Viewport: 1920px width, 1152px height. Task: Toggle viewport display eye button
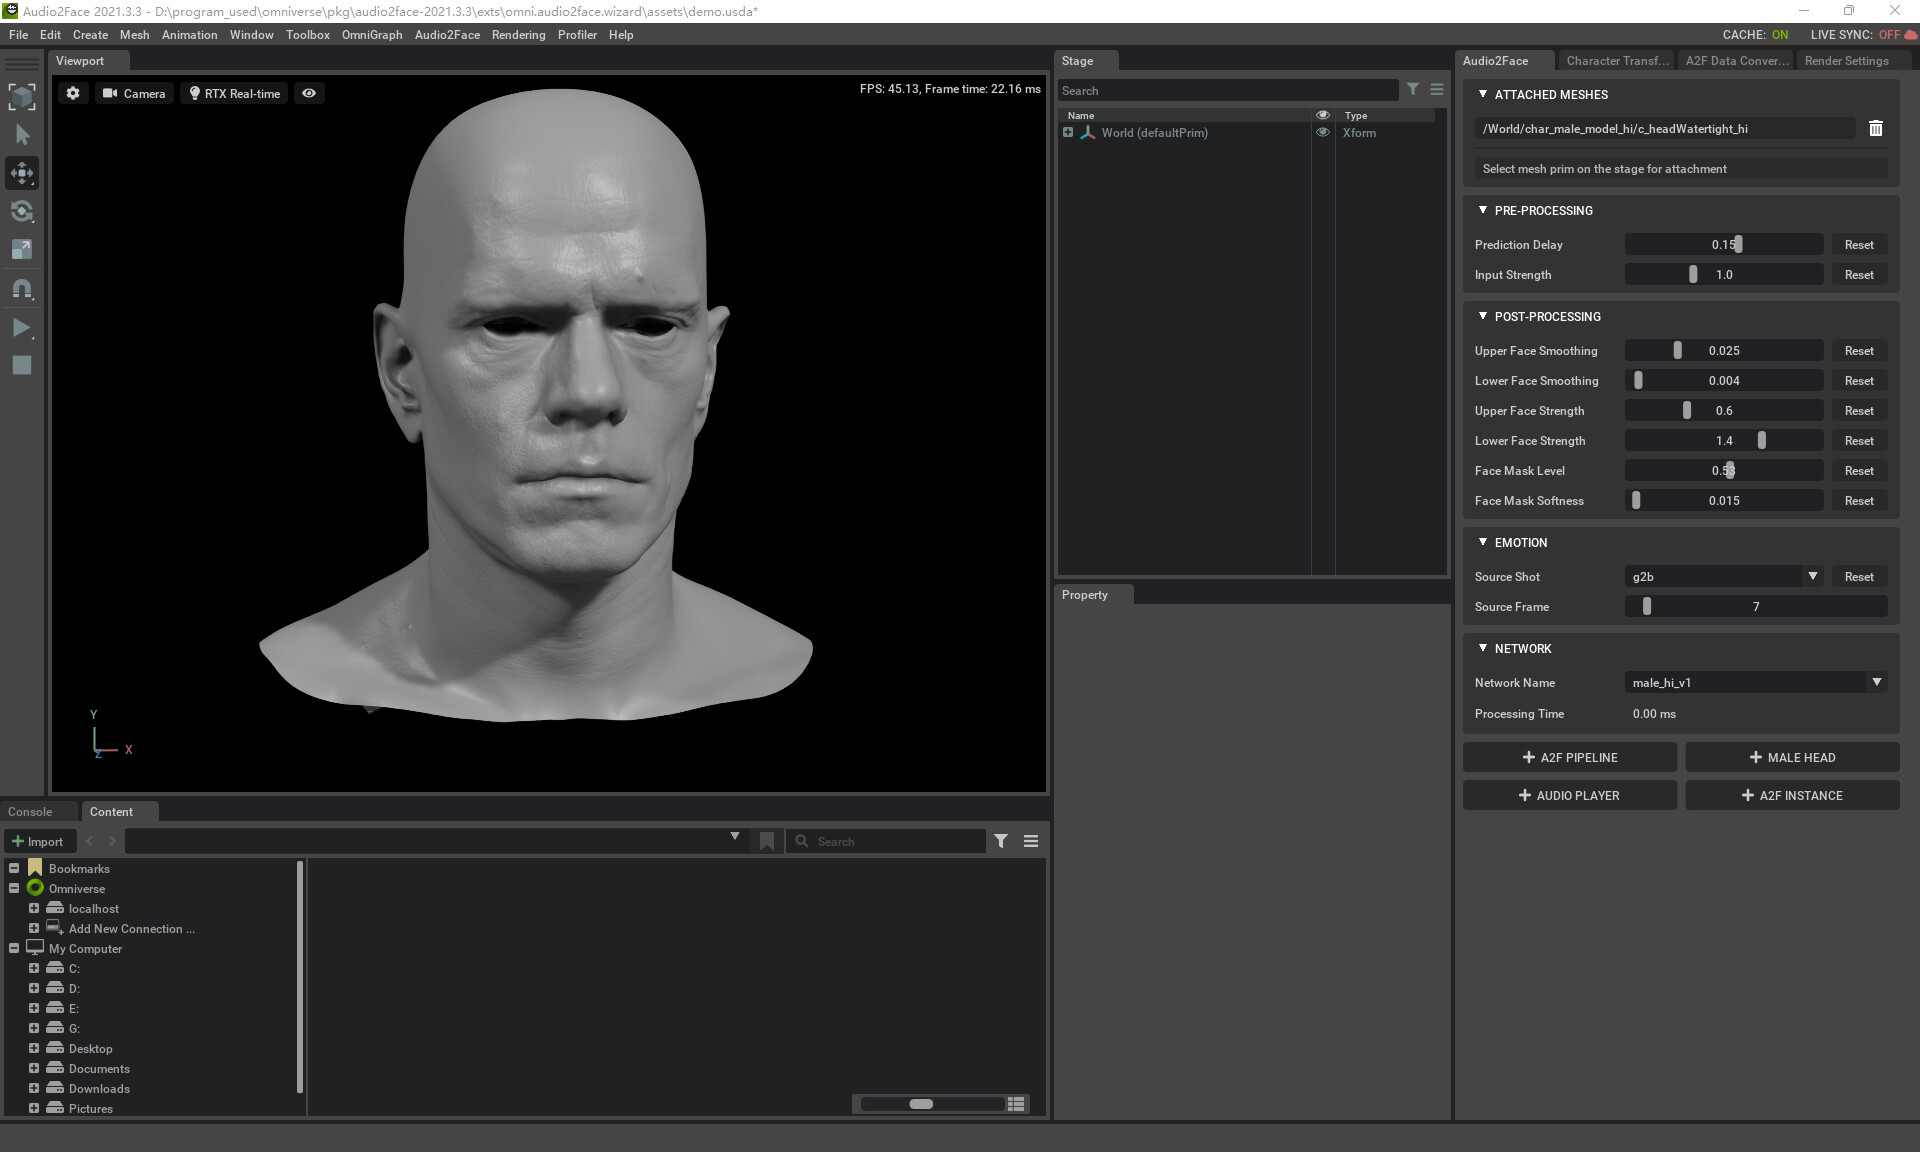pyautogui.click(x=309, y=93)
